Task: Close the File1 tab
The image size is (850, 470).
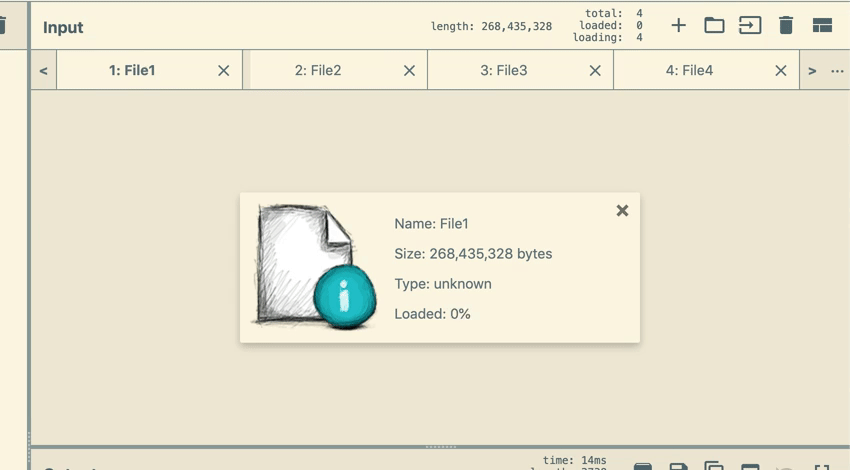Action: (223, 71)
